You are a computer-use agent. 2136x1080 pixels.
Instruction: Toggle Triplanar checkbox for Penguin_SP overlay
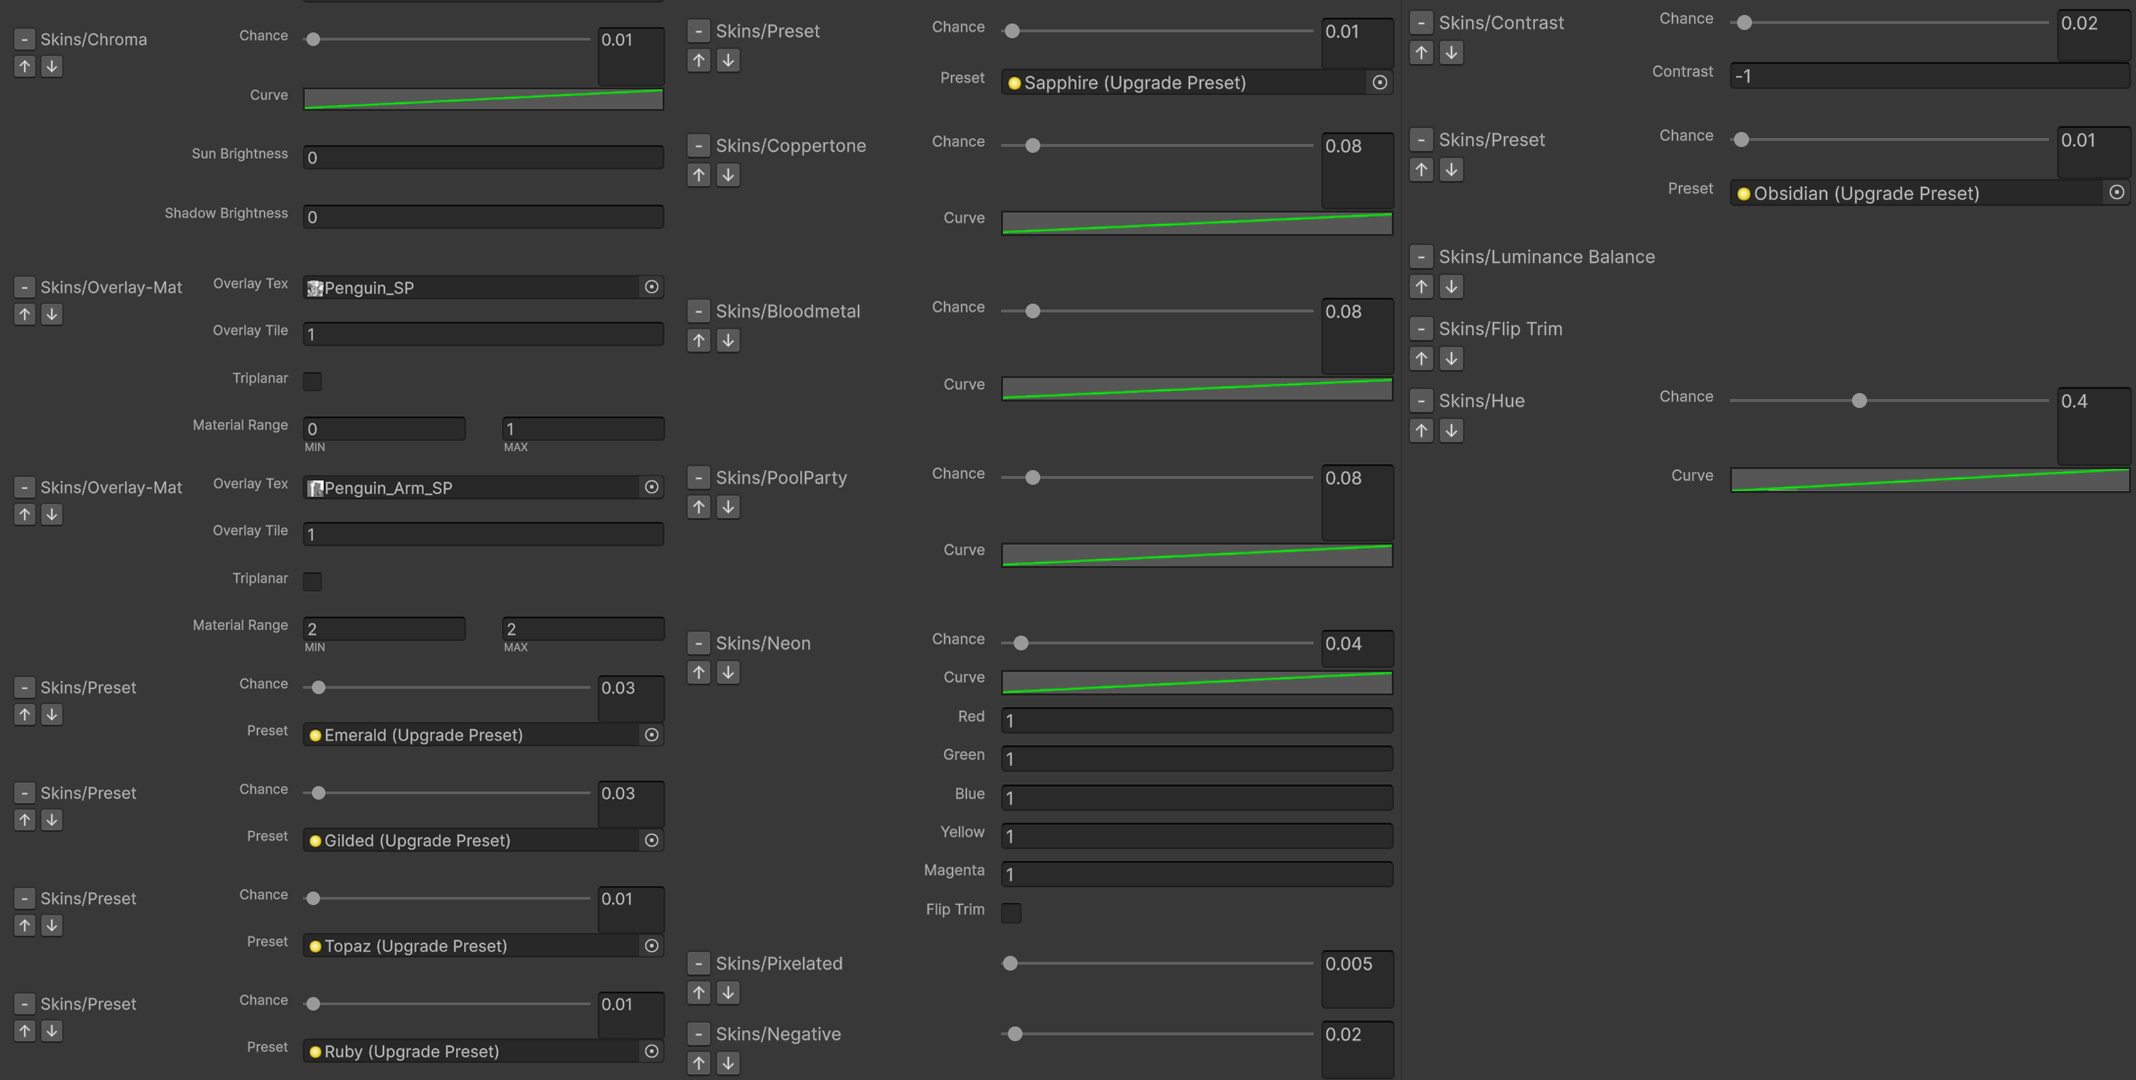coord(312,381)
